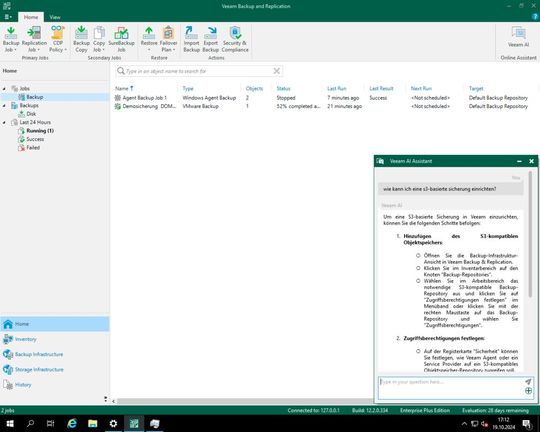Viewport: 540px width, 432px height.
Task: Sort jobs by Next Run column header
Action: (421, 89)
